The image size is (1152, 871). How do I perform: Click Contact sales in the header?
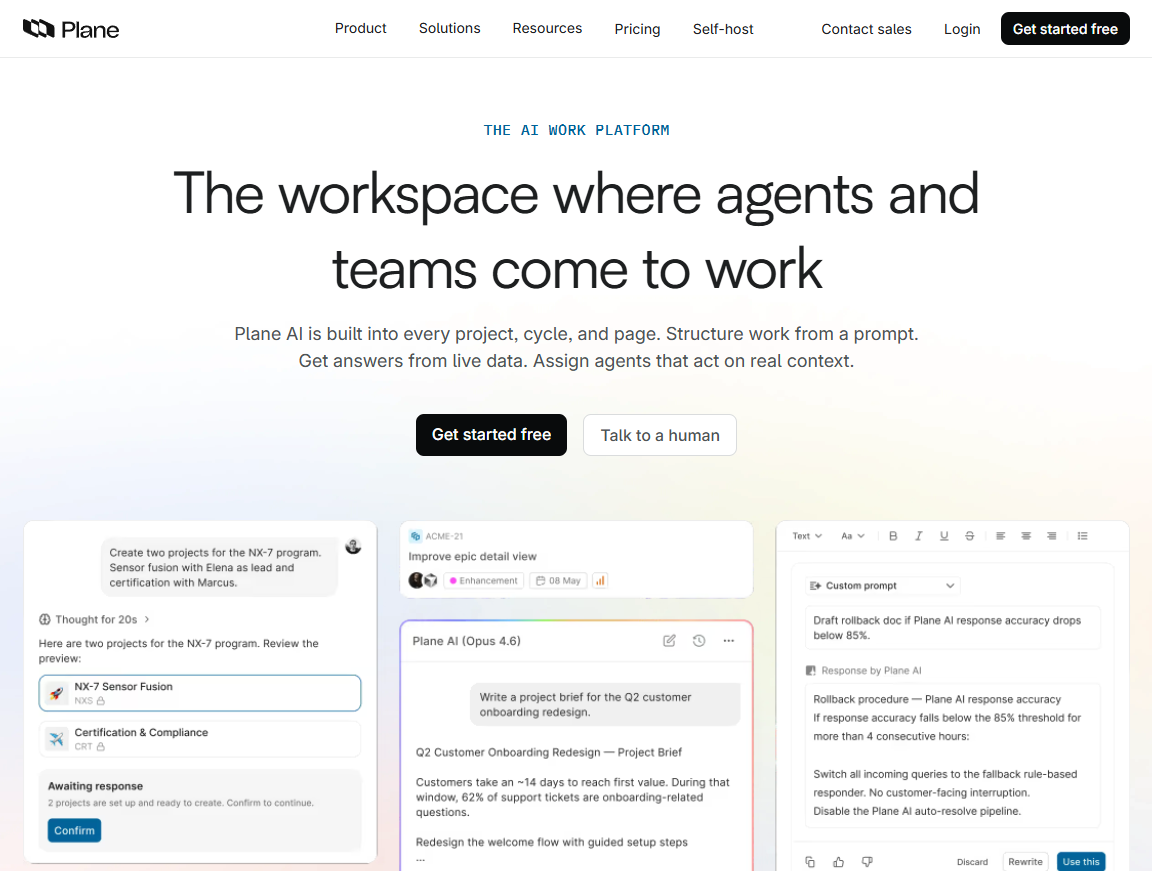pos(866,29)
